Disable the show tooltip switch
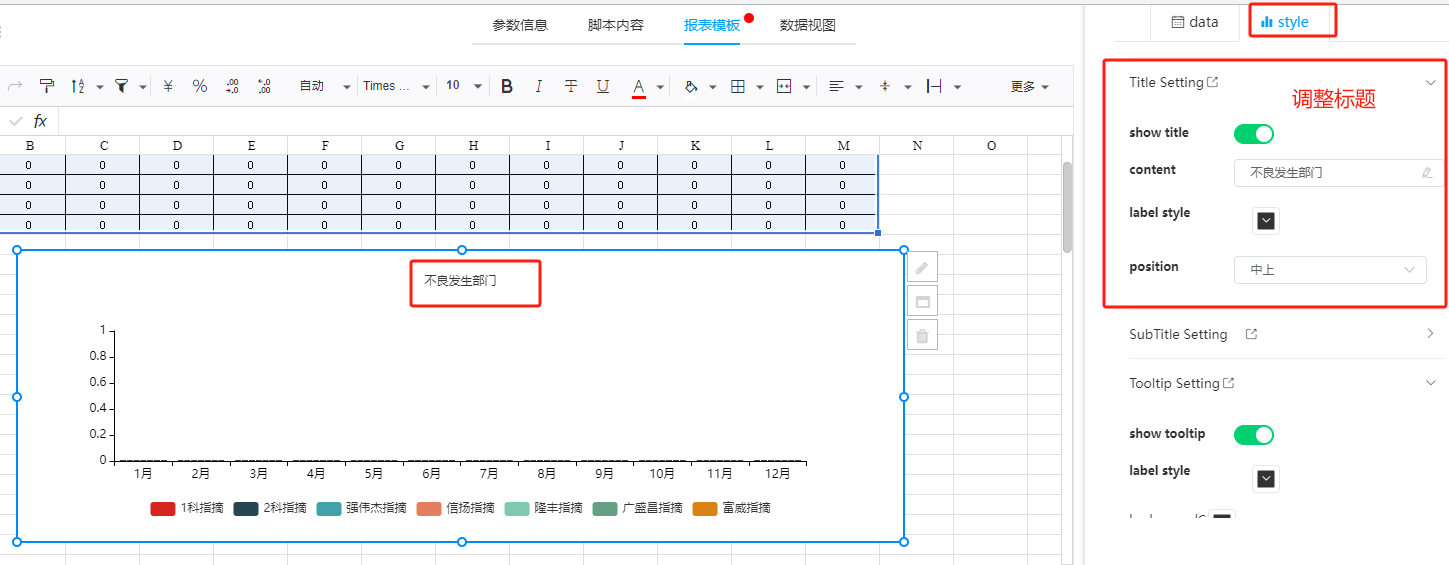The width and height of the screenshot is (1449, 565). [1253, 434]
